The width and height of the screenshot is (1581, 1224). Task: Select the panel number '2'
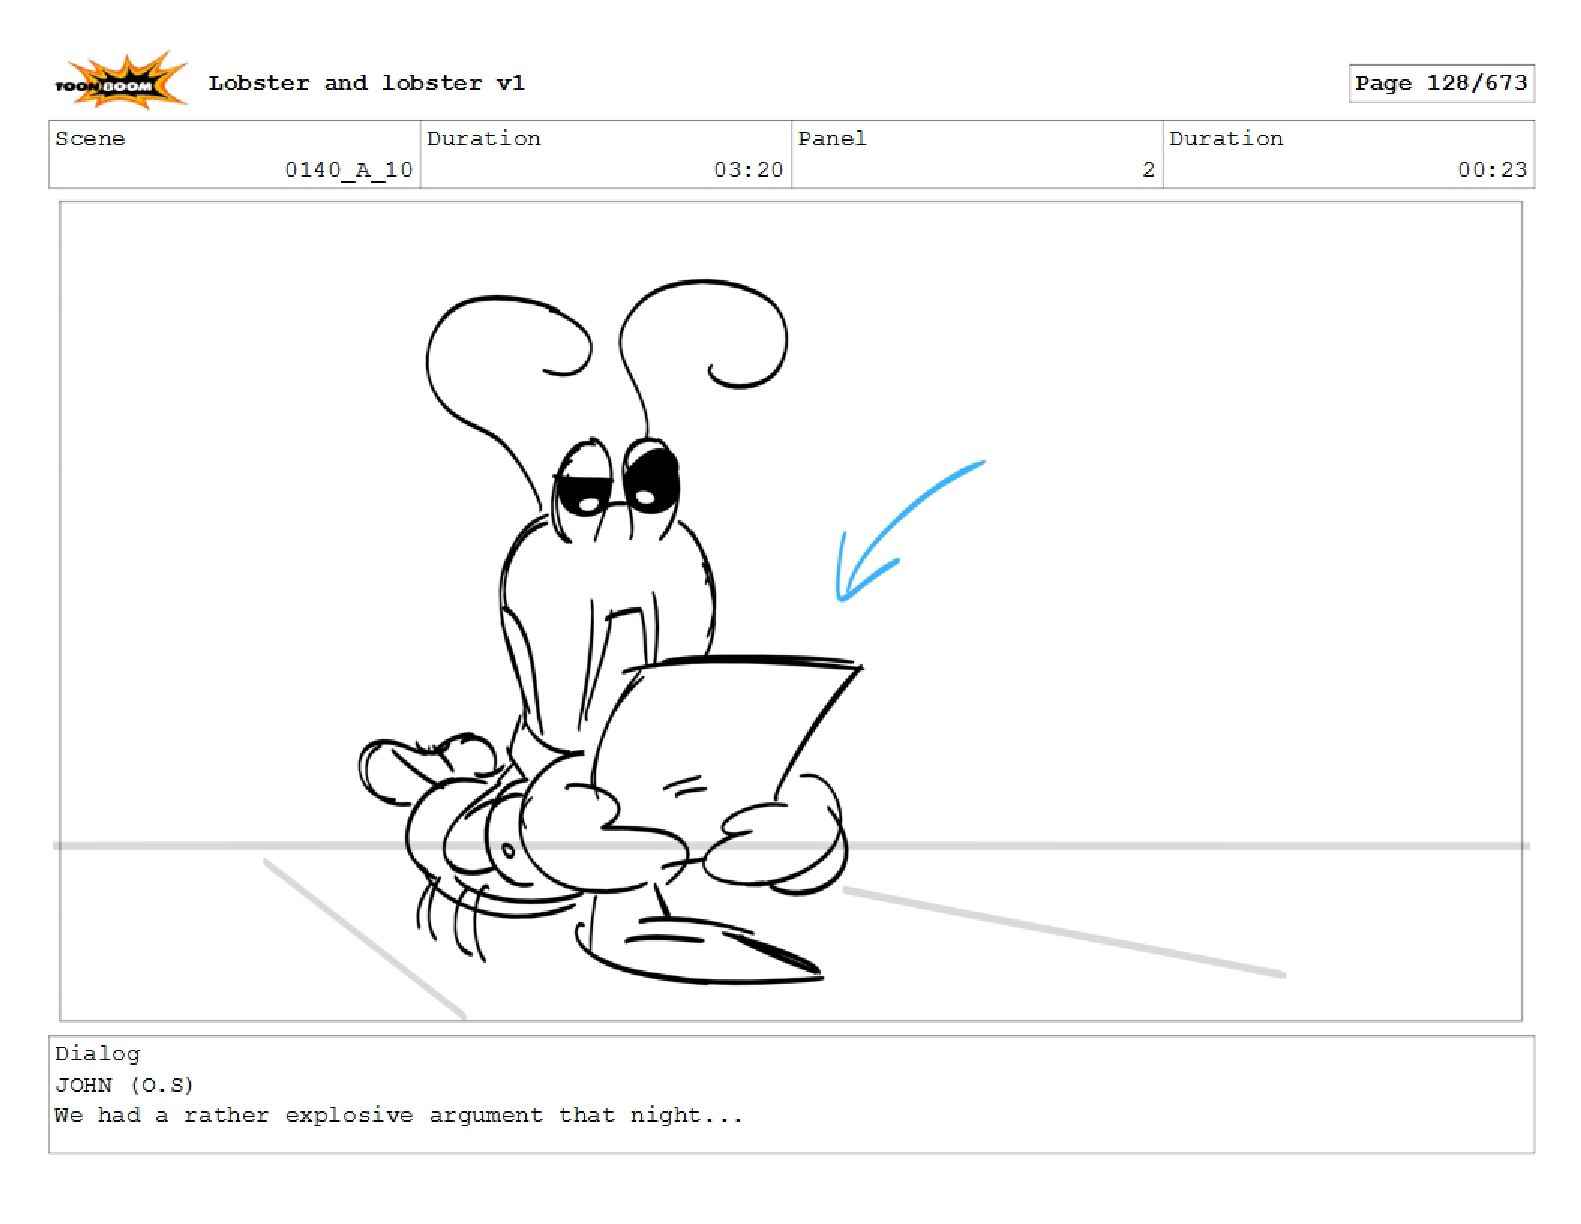[x=1149, y=169]
